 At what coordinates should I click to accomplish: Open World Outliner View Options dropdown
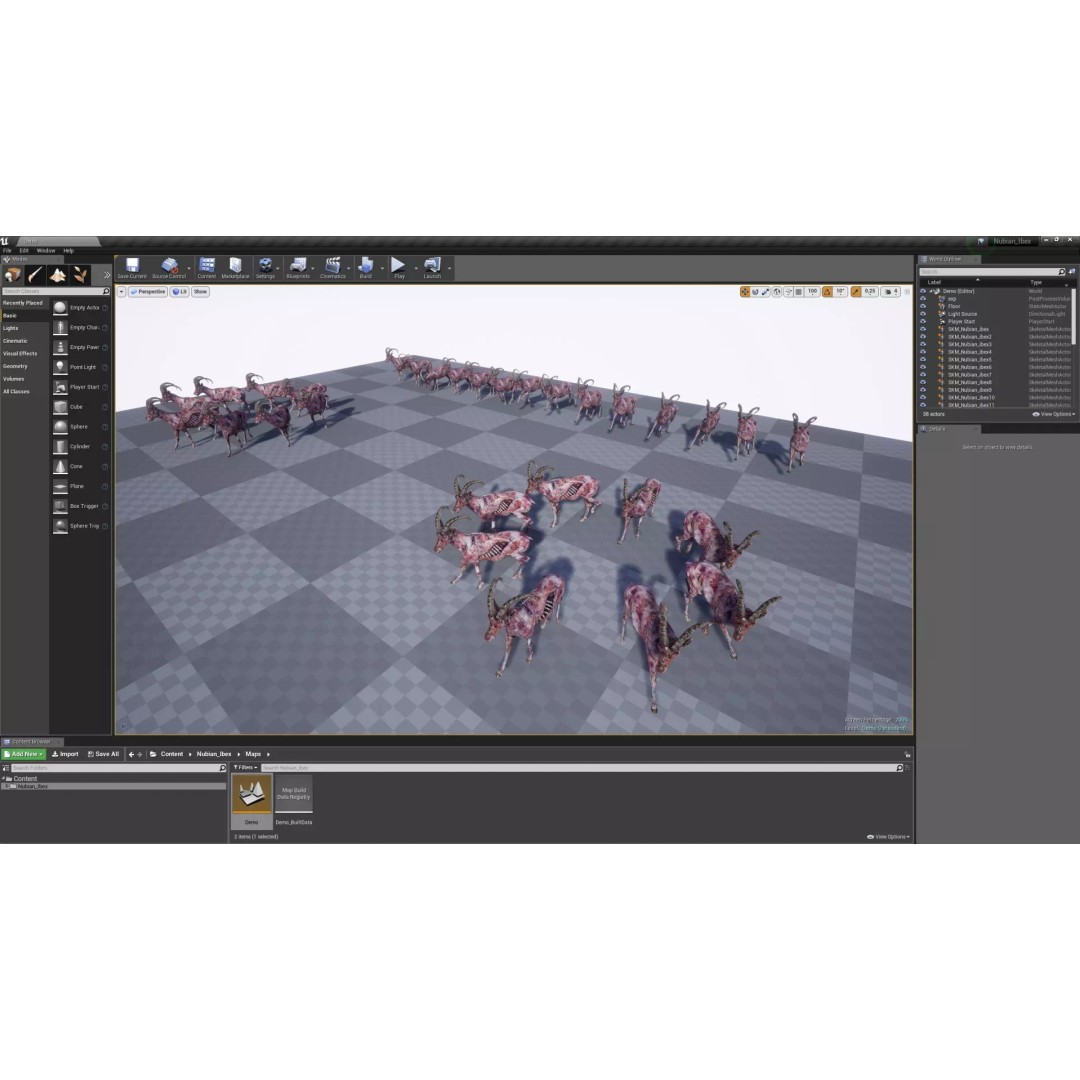coord(1052,415)
